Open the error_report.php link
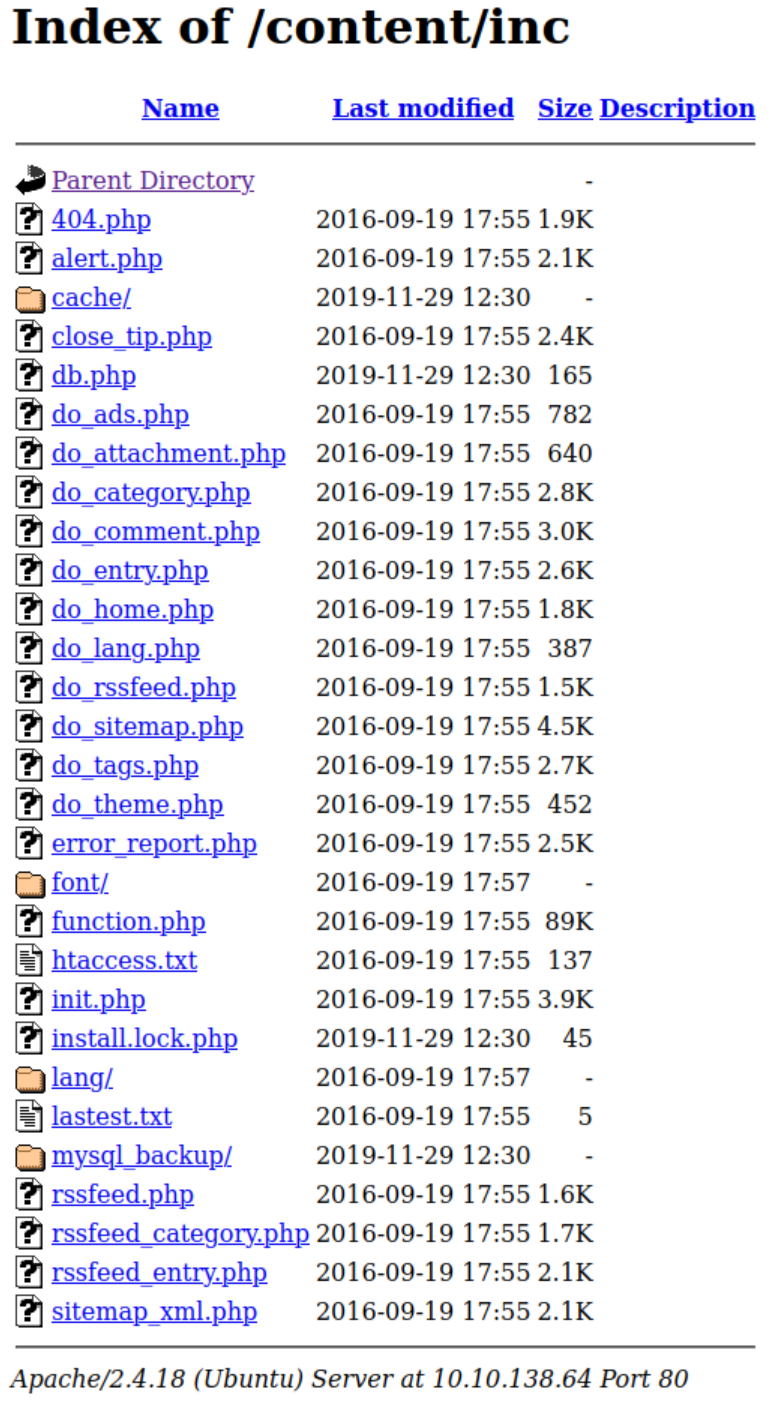This screenshot has width=771, height=1413. click(154, 844)
